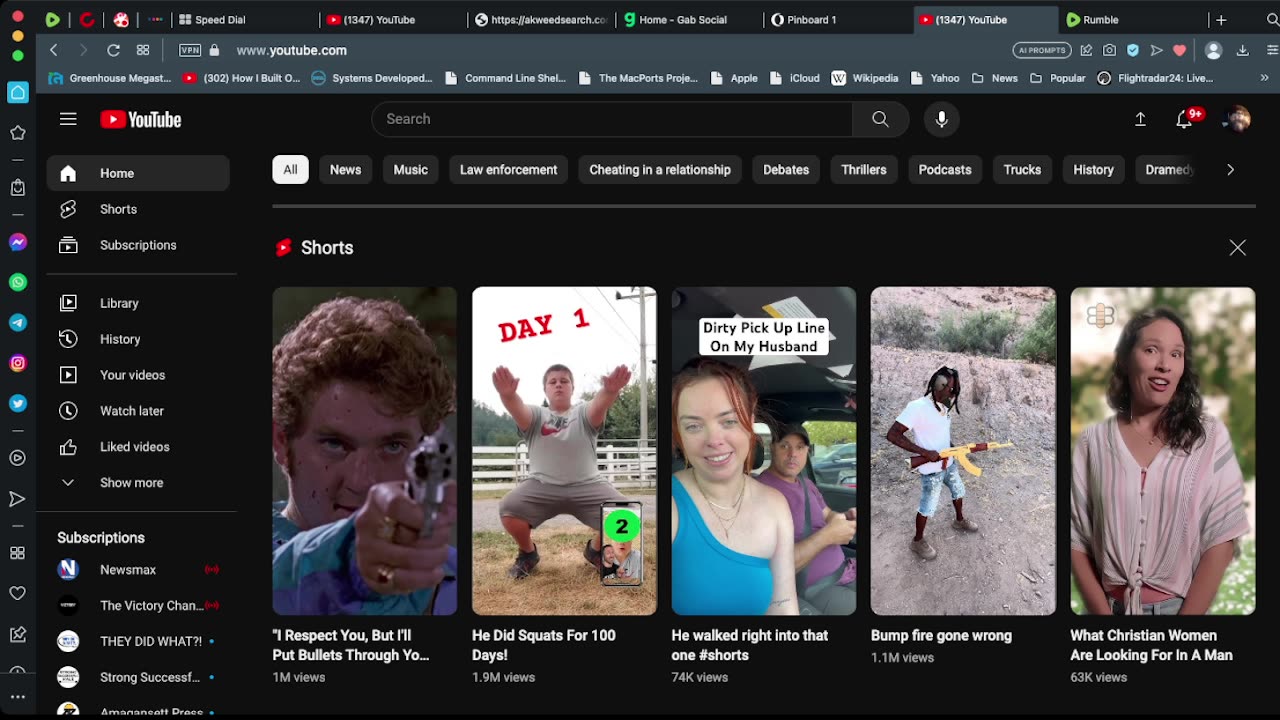Click Opera sidebar home icon
1280x720 pixels.
18,92
